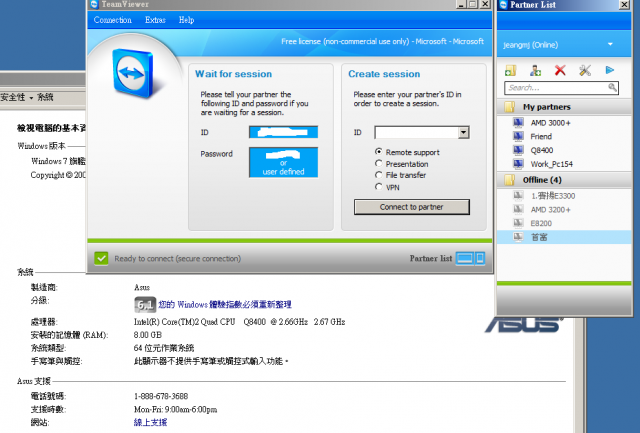Click the Q8400 processor description
Image resolution: width=640 pixels, height=433 pixels.
click(x=240, y=322)
